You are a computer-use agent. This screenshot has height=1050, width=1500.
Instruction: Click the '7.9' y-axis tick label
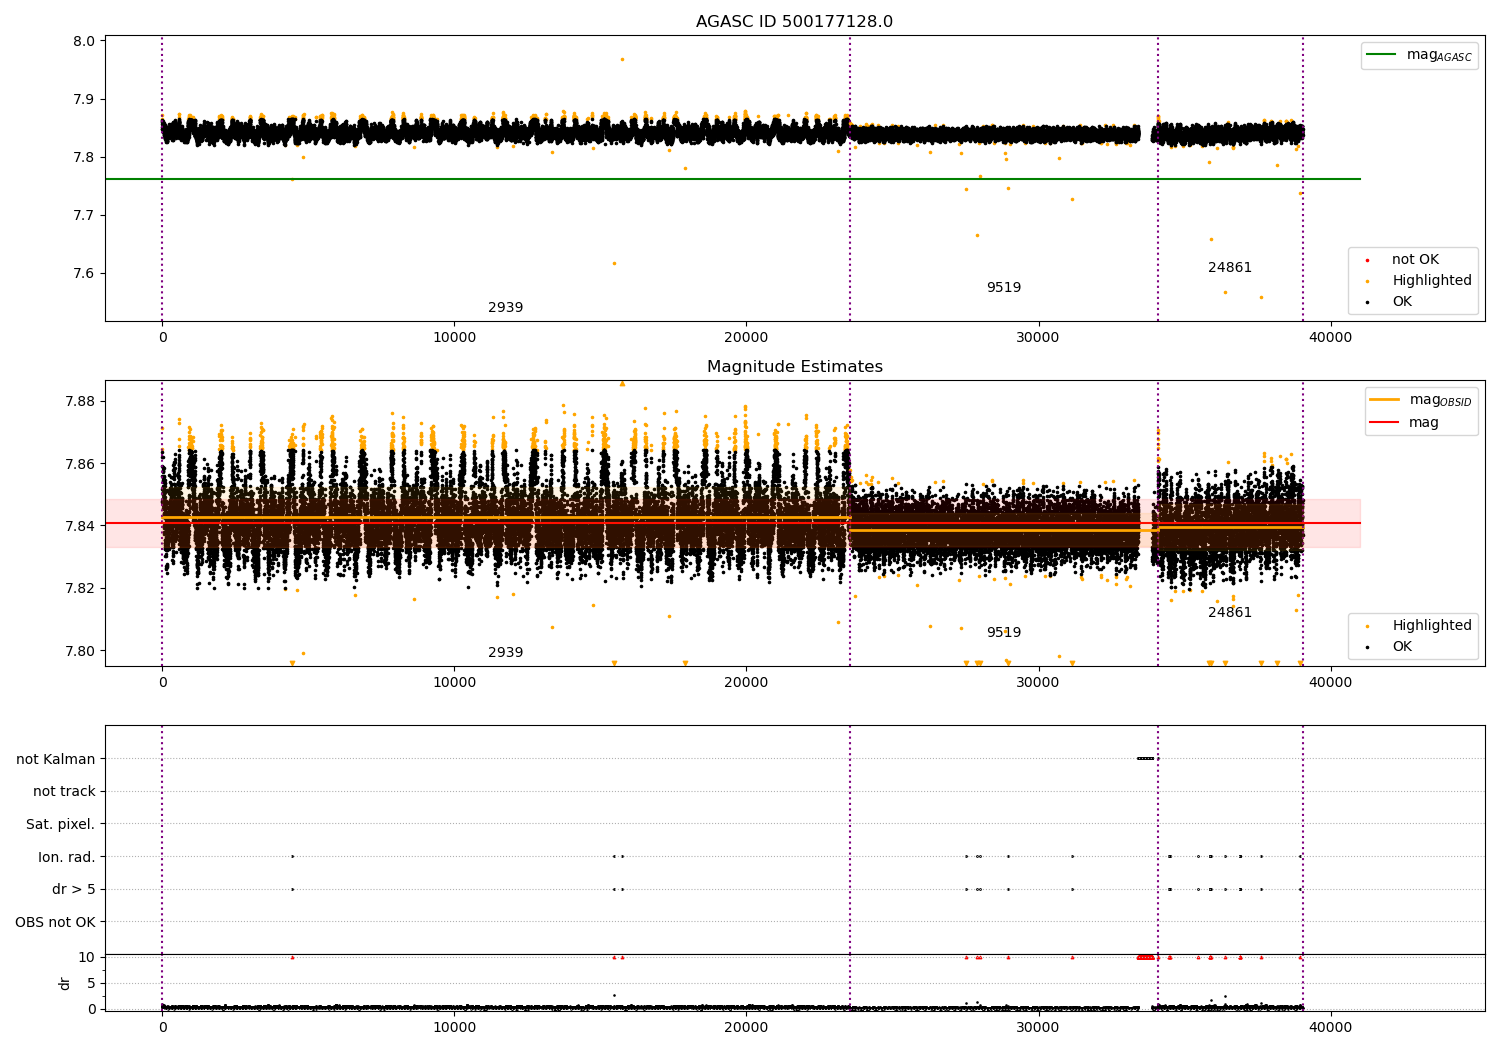(85, 100)
